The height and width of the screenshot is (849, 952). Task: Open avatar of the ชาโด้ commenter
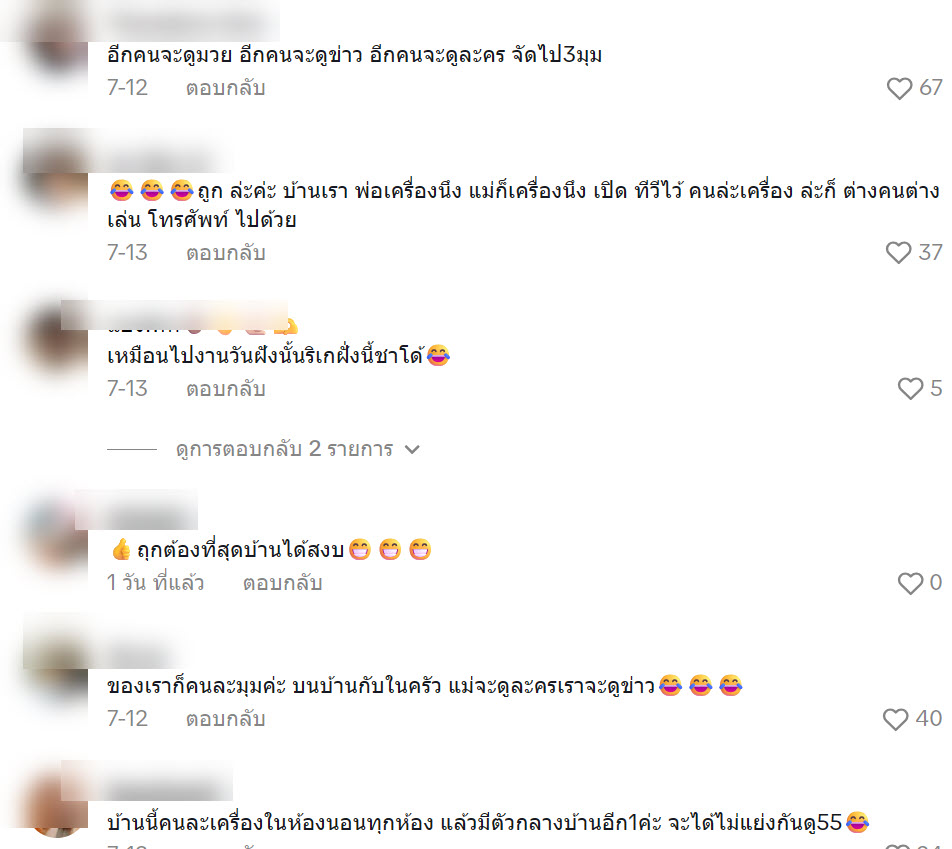58,340
